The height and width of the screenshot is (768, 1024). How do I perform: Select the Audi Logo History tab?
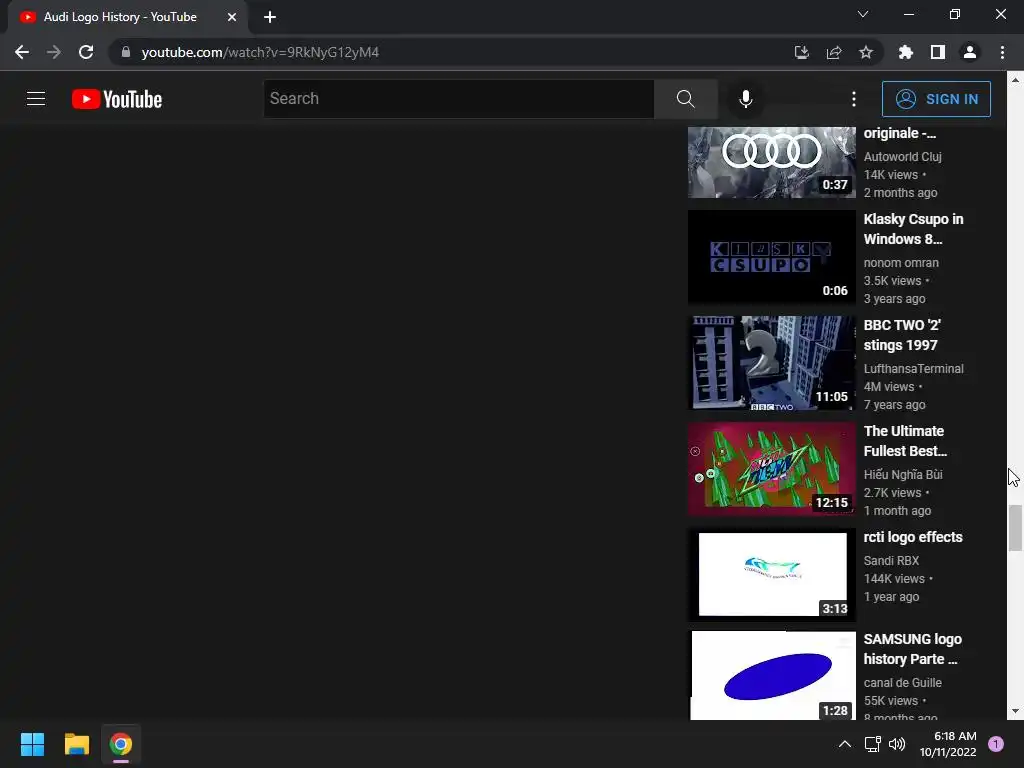pos(127,17)
